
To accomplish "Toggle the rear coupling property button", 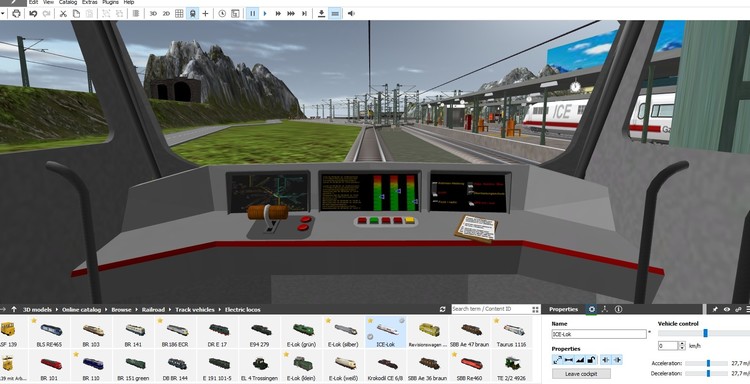I will 617,360.
